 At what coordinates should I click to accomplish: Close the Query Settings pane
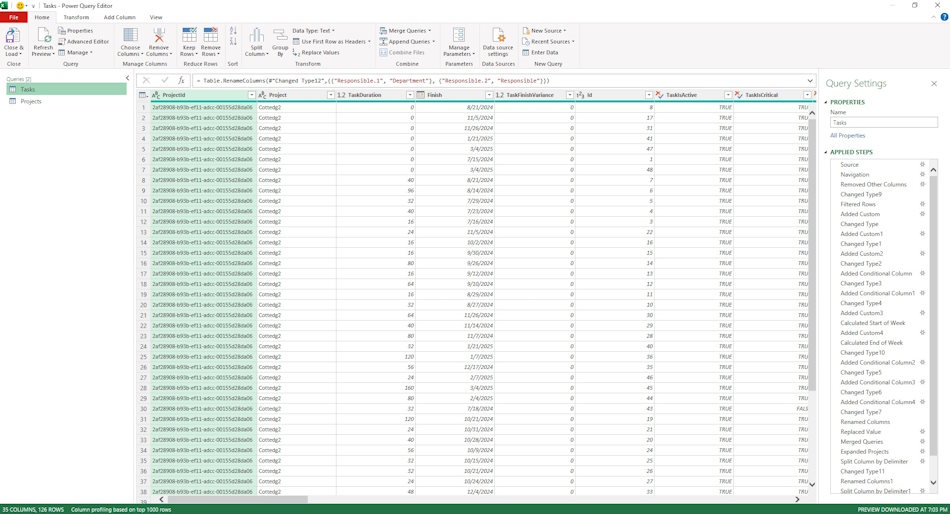(934, 83)
